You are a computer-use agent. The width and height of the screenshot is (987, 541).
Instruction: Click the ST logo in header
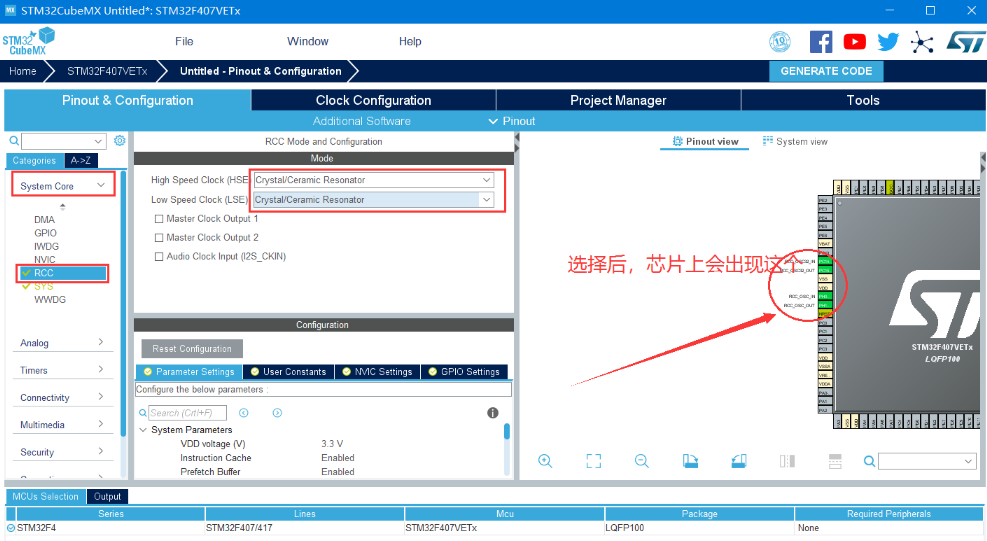point(966,42)
